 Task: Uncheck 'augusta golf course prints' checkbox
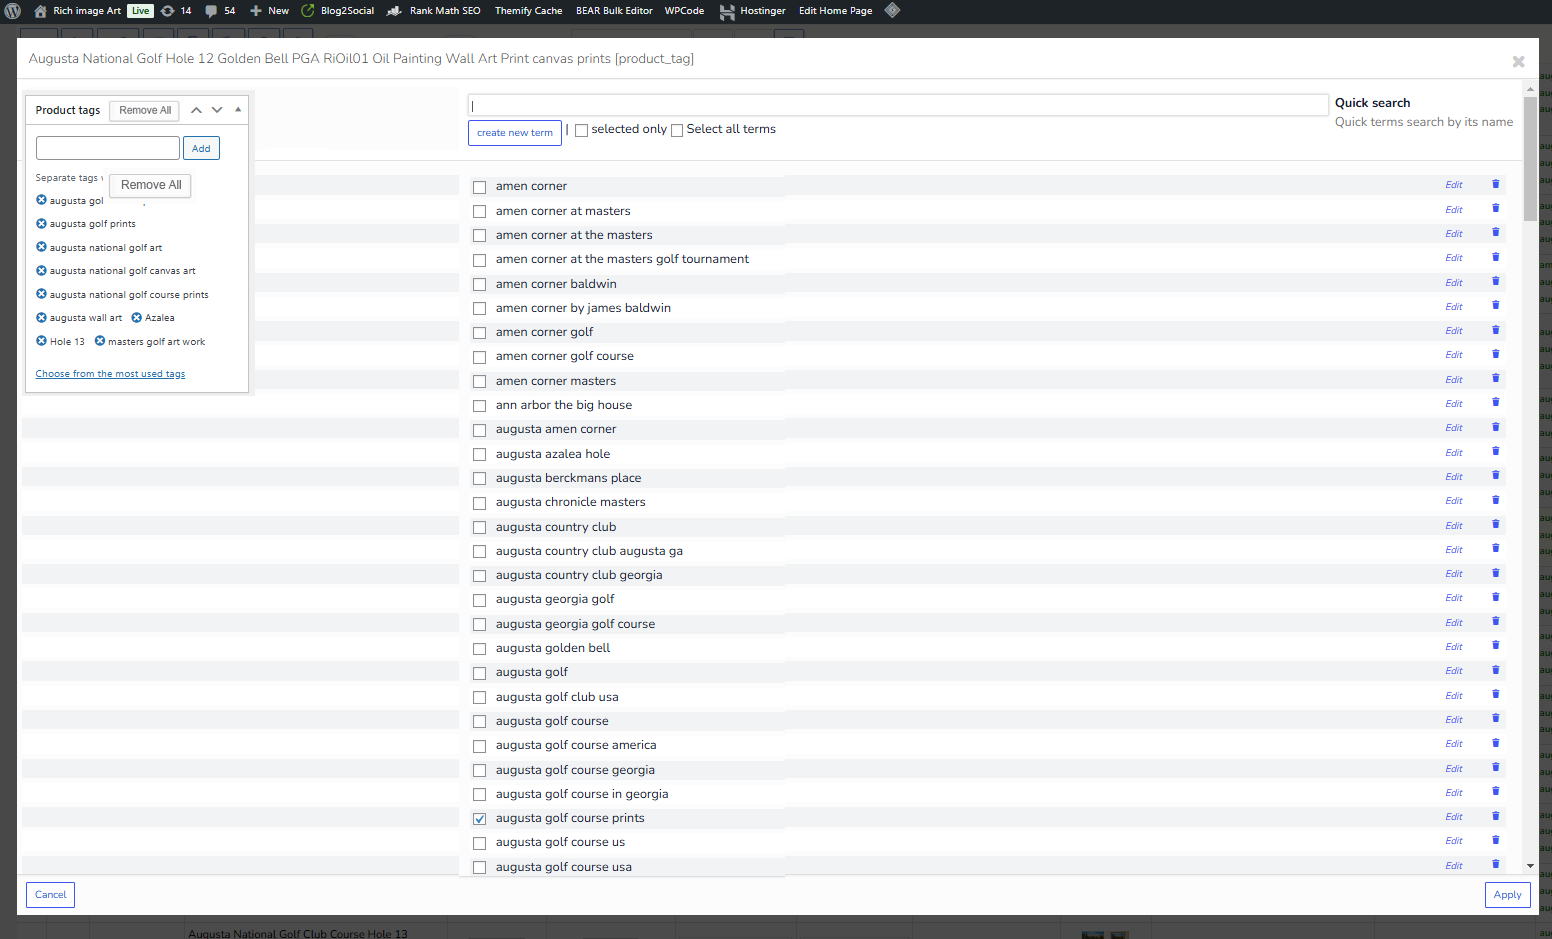(x=480, y=819)
